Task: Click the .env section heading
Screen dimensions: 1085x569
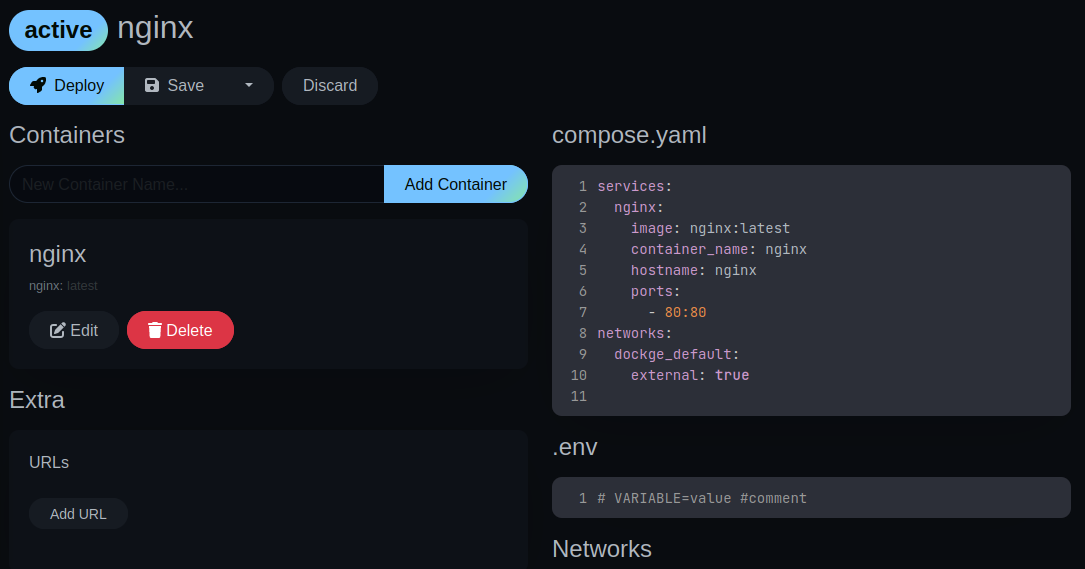Action: (x=574, y=447)
